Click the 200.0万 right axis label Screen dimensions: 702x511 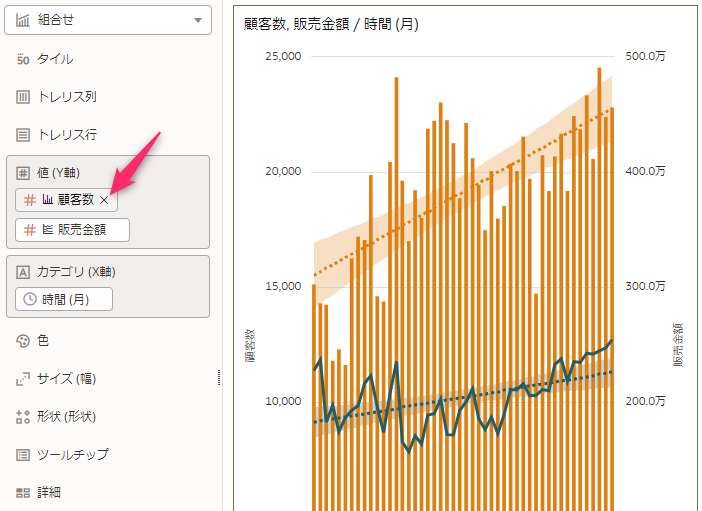[645, 401]
